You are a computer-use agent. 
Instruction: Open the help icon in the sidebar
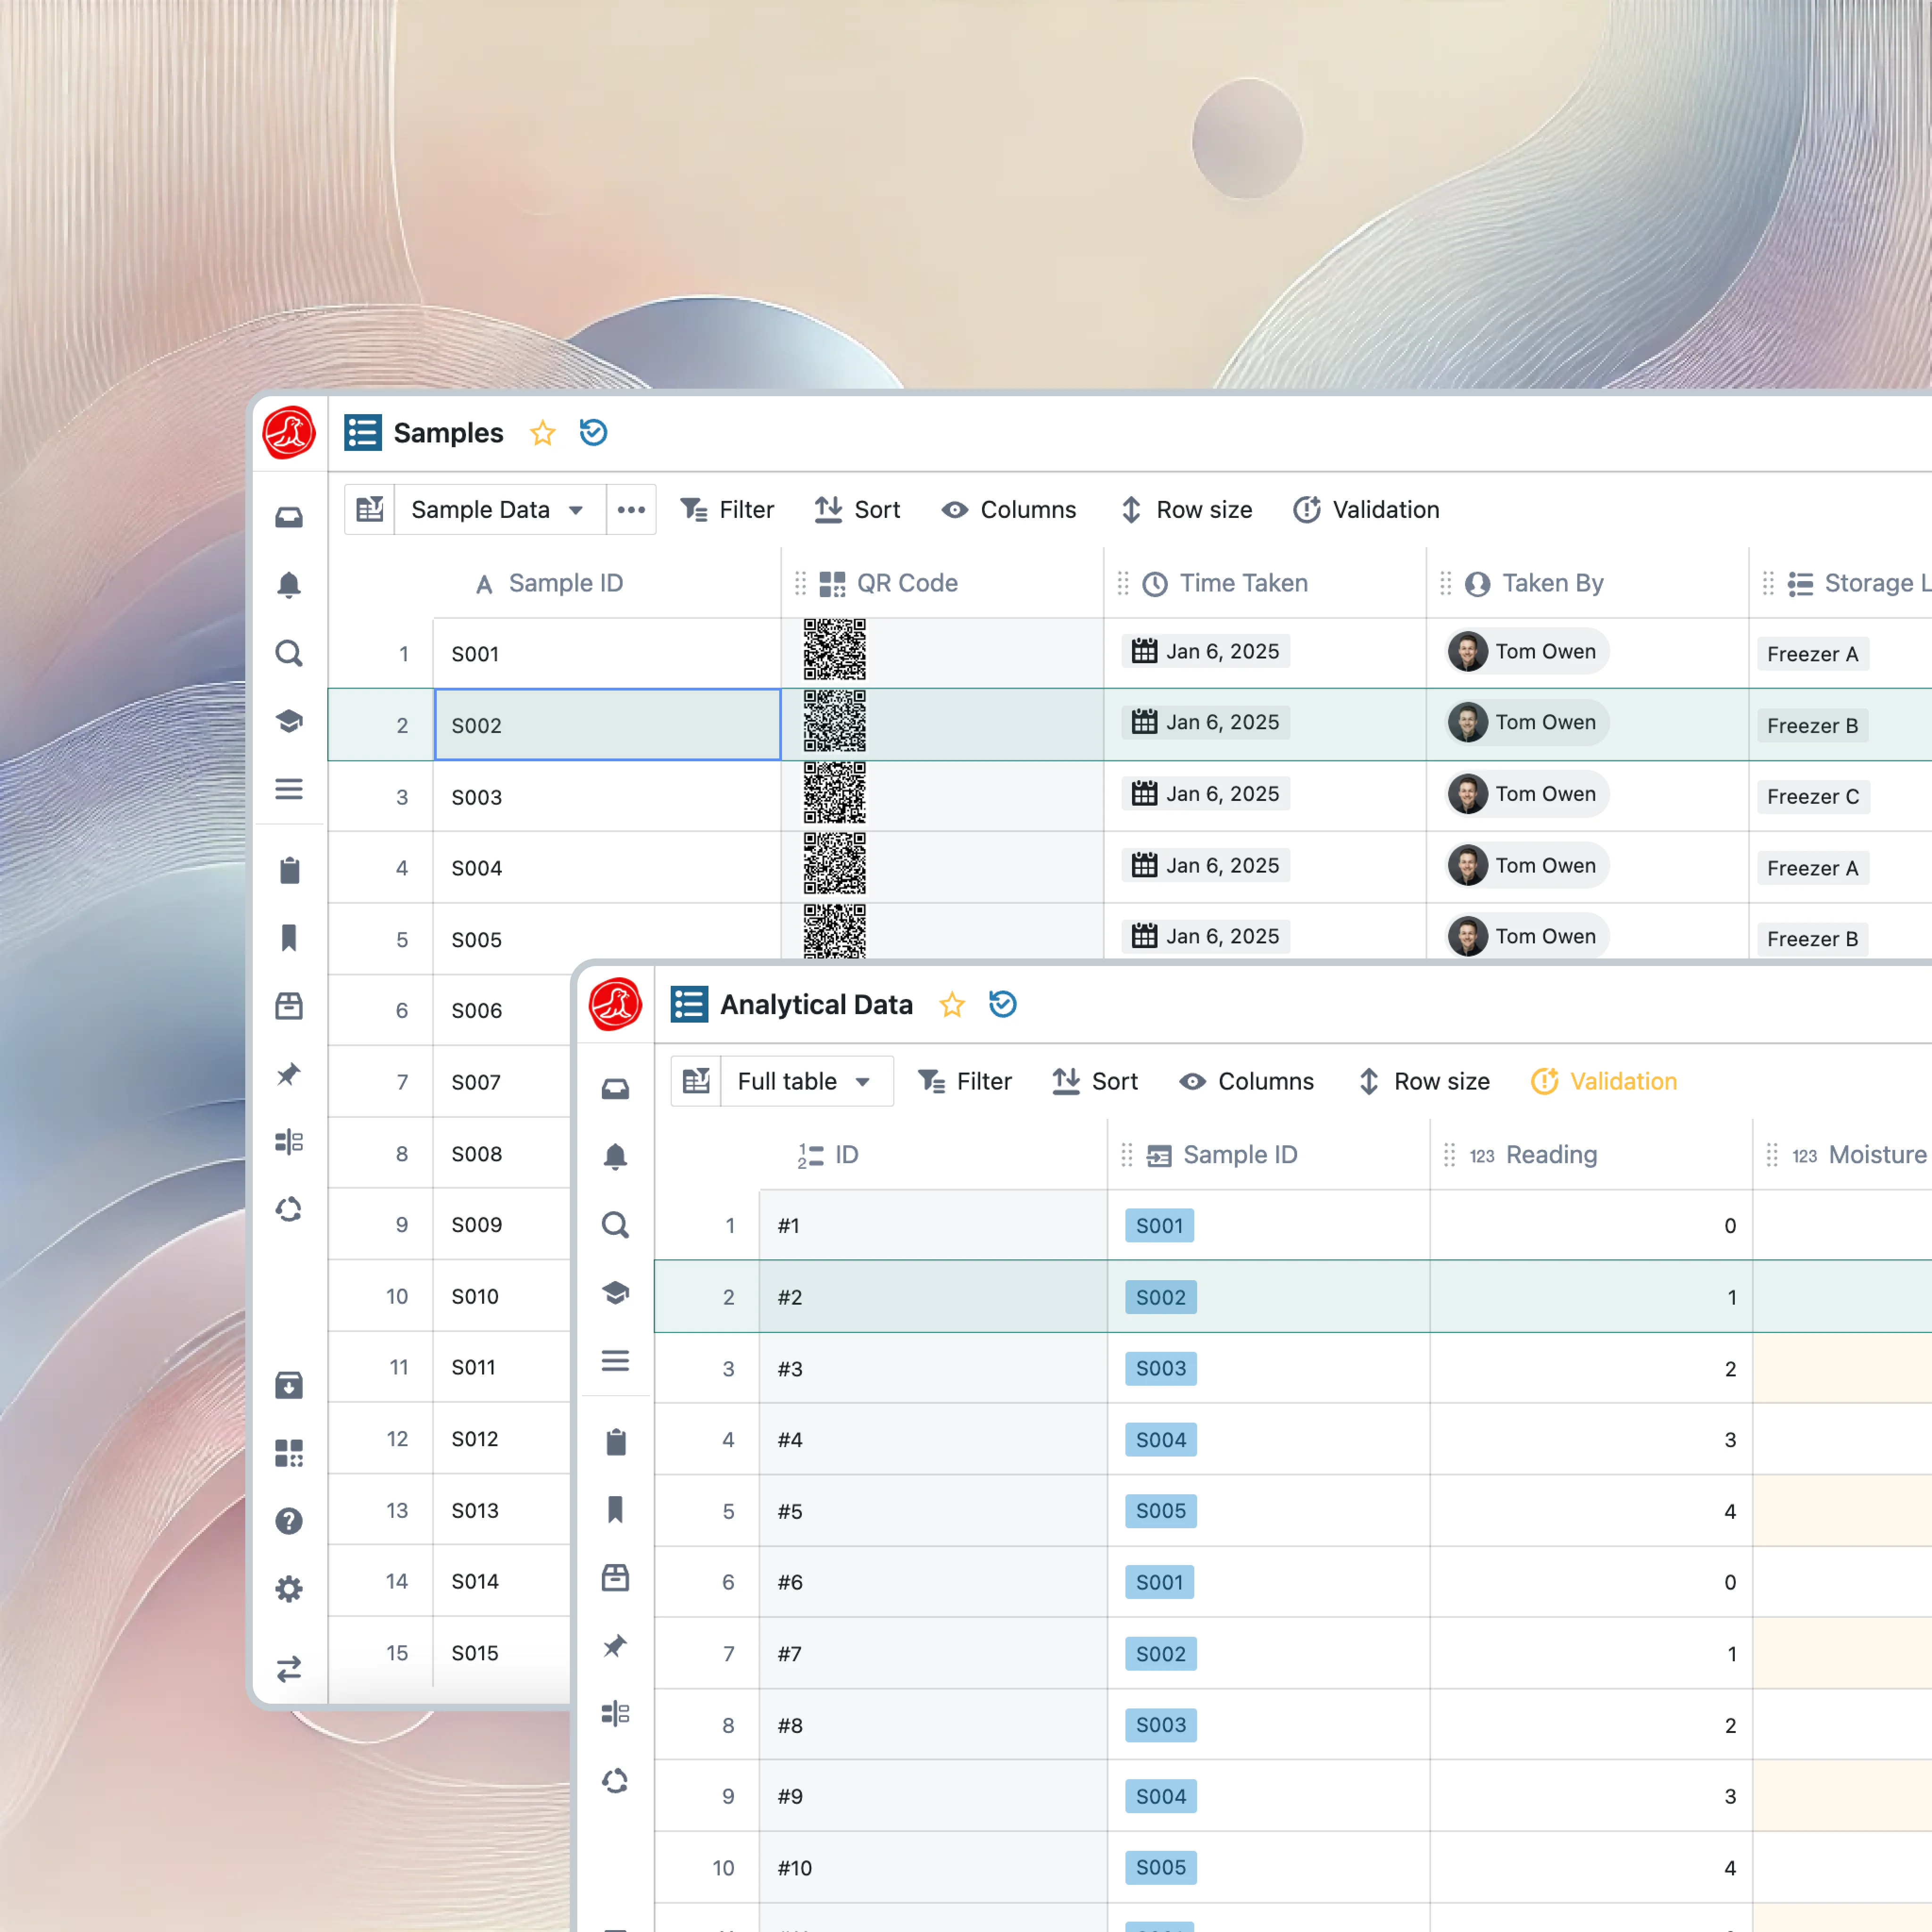pyautogui.click(x=289, y=1521)
